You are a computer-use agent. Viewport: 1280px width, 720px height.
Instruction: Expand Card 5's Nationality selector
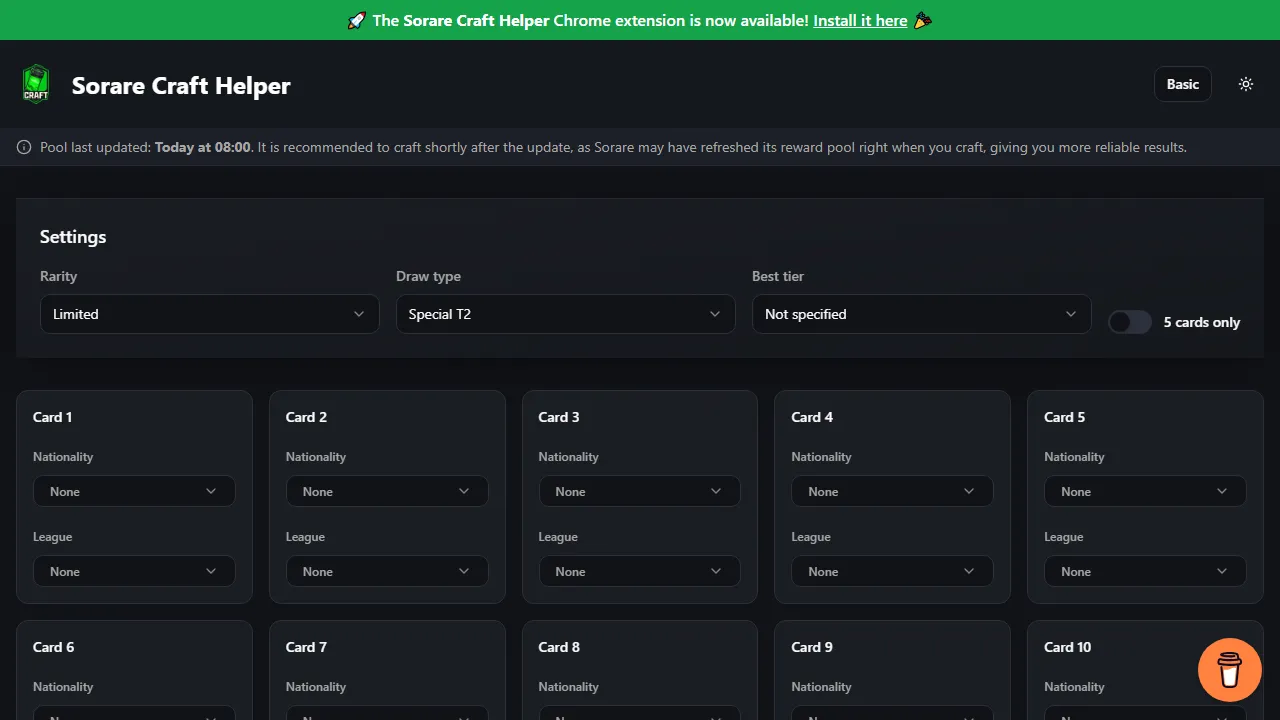(1145, 491)
